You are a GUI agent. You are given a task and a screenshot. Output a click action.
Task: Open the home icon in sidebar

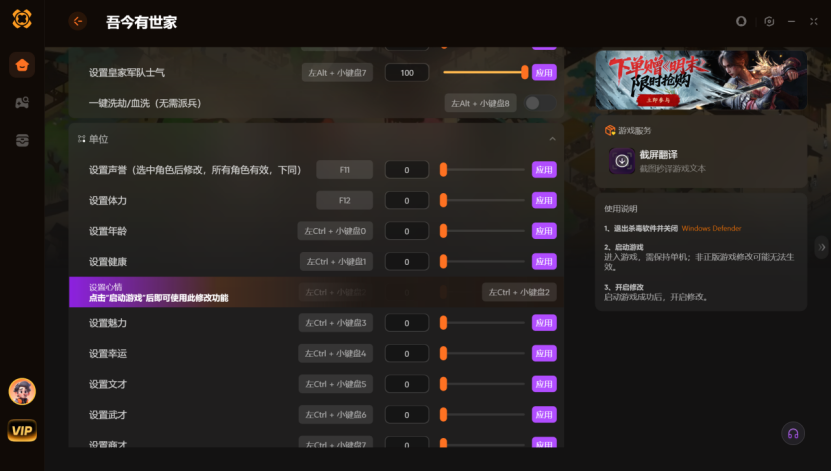pos(22,65)
